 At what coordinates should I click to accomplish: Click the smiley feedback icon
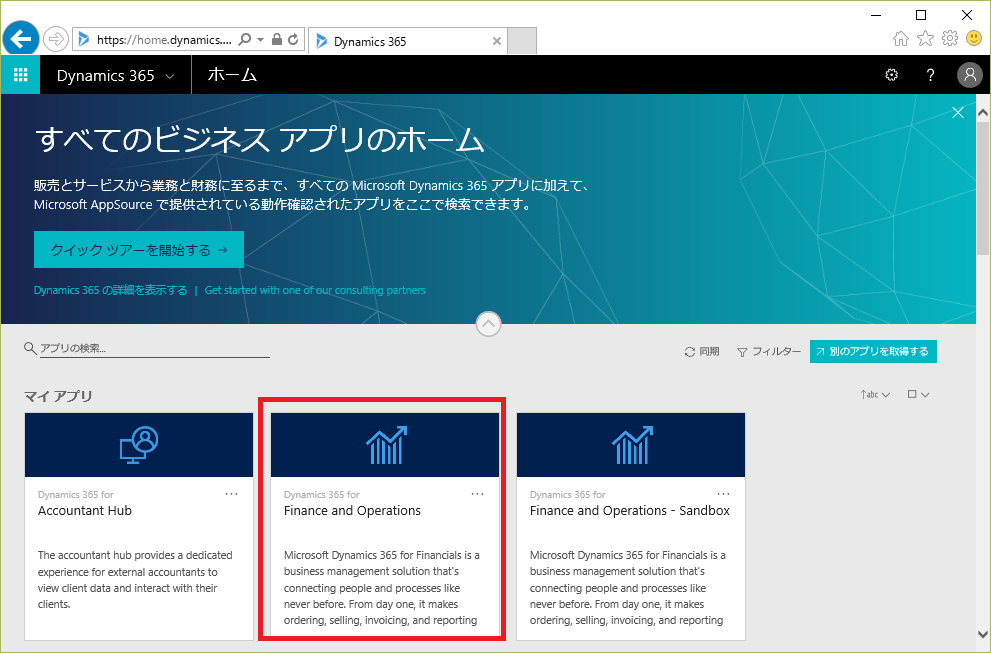(974, 39)
